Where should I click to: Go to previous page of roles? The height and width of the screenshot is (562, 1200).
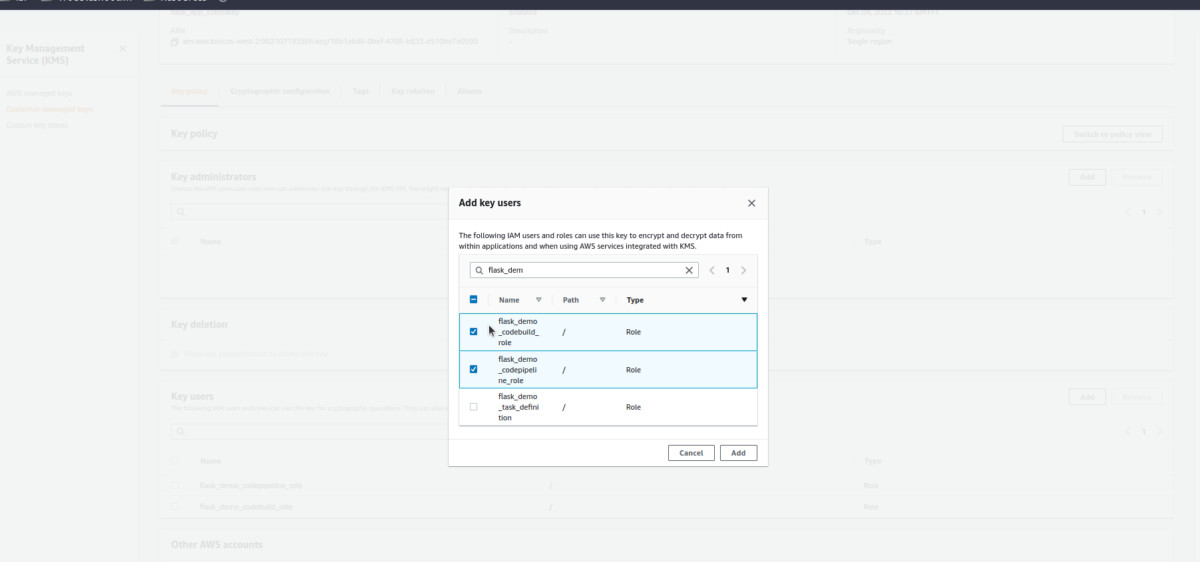tap(712, 270)
